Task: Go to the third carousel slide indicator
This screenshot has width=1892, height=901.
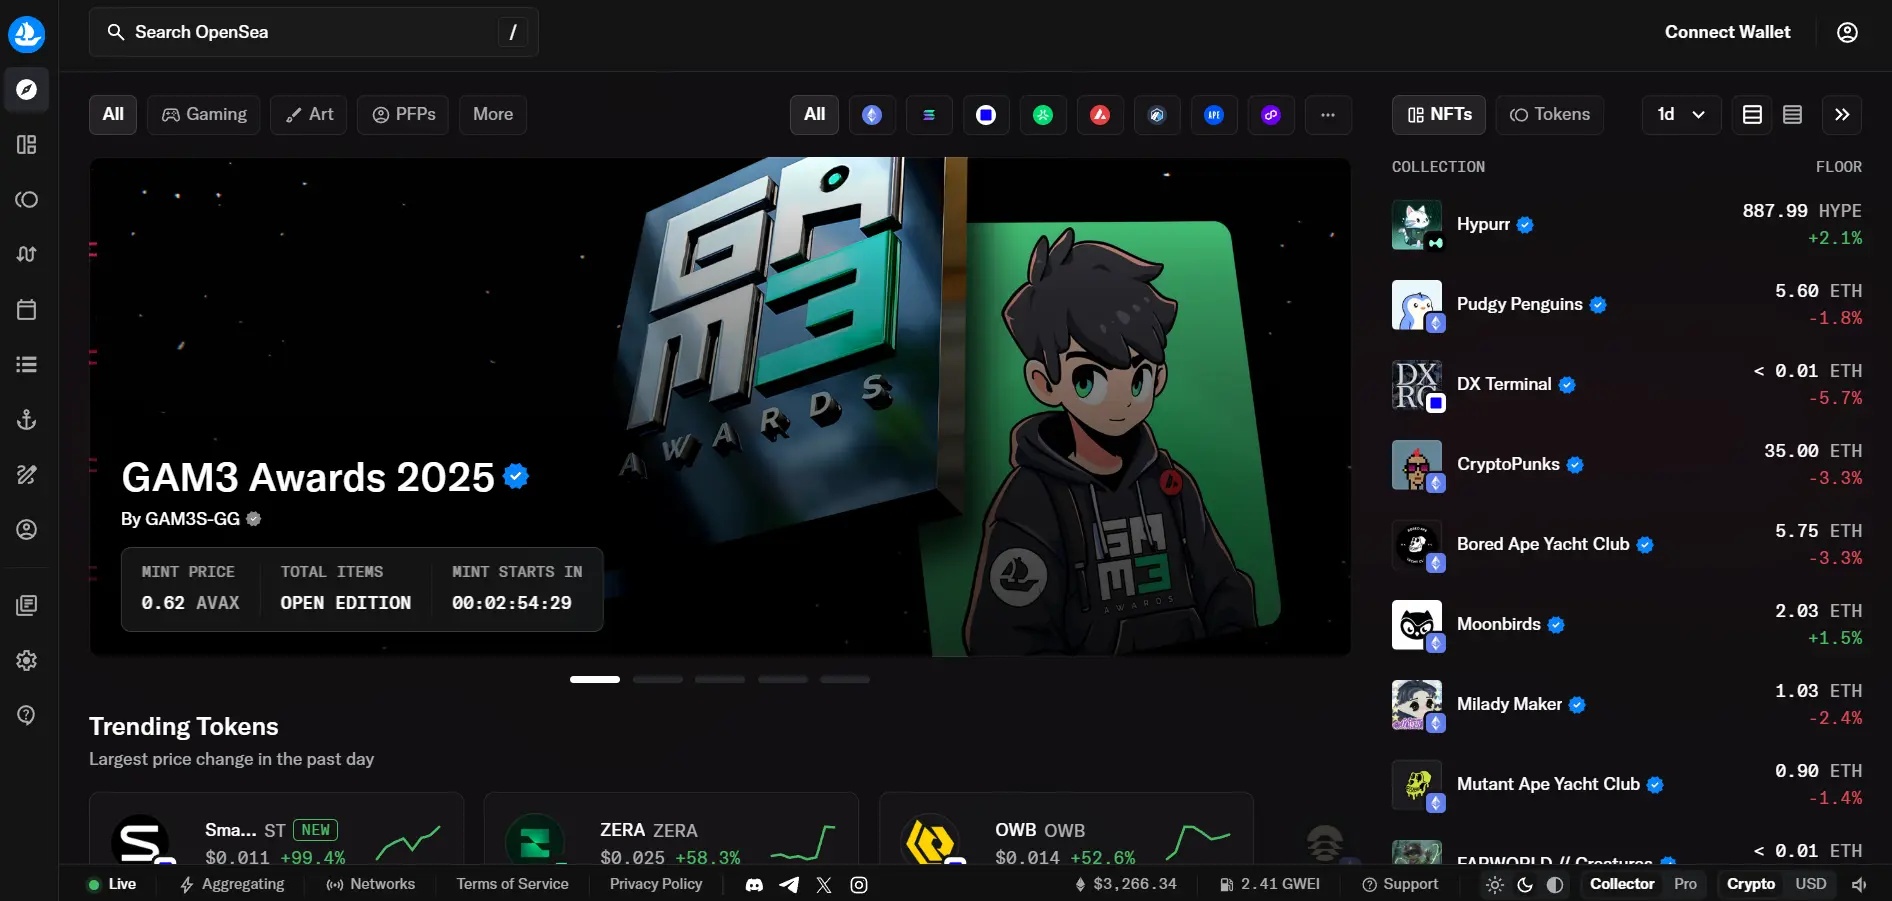Action: coord(720,680)
